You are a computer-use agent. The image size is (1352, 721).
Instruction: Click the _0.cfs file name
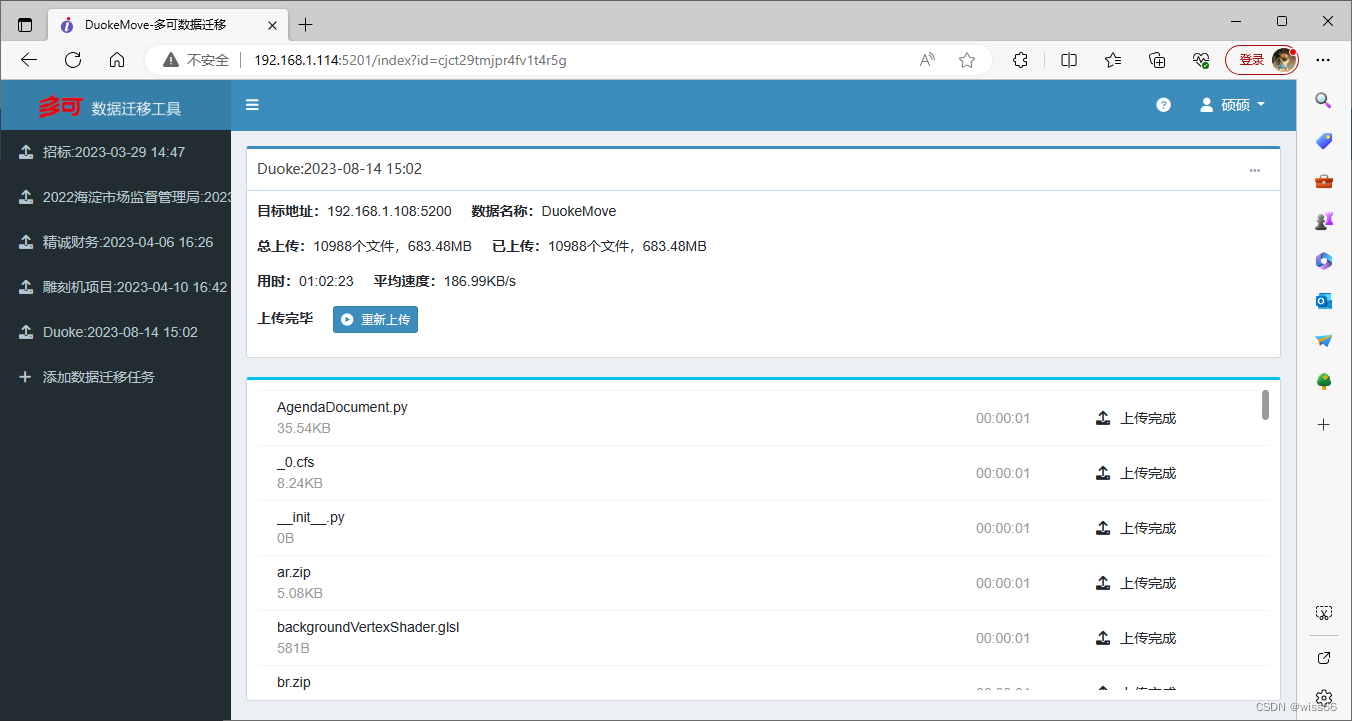pyautogui.click(x=296, y=462)
